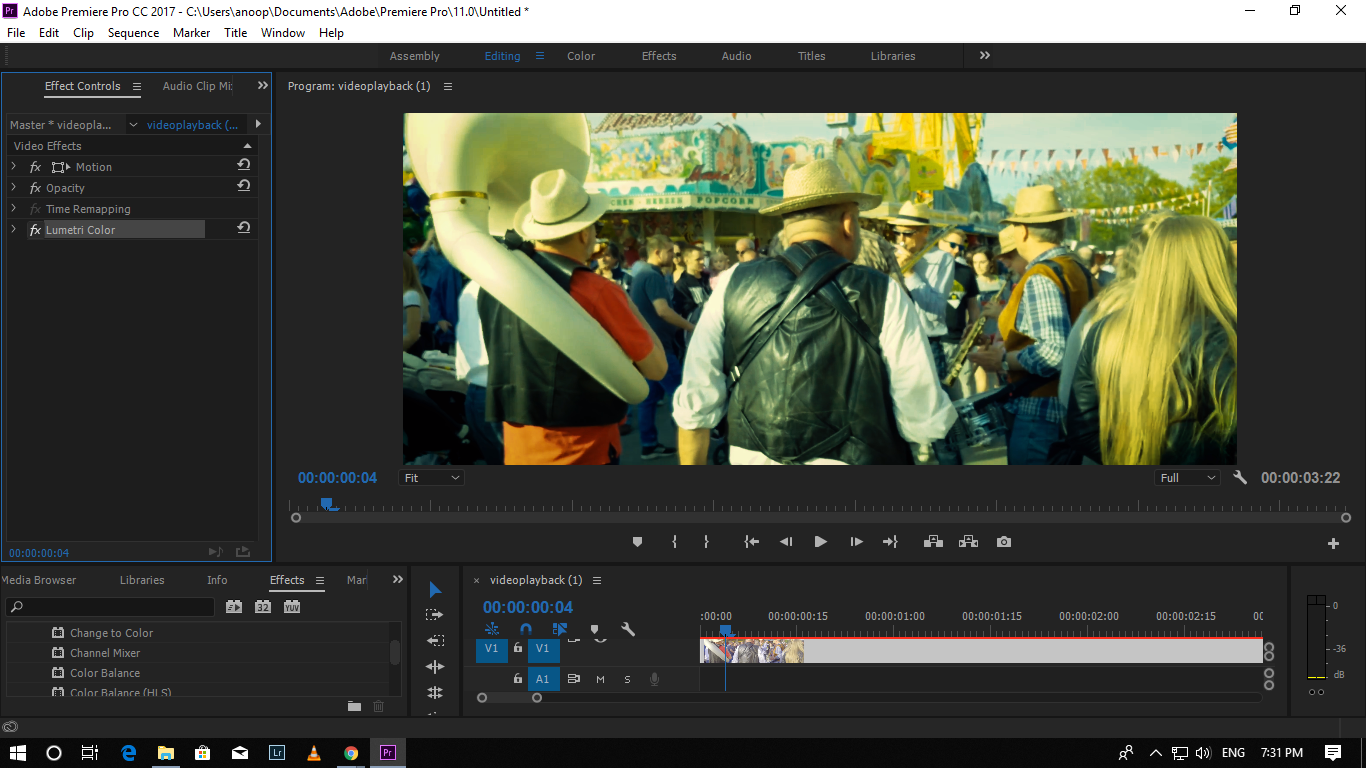Create new custom bin folder

tap(354, 706)
